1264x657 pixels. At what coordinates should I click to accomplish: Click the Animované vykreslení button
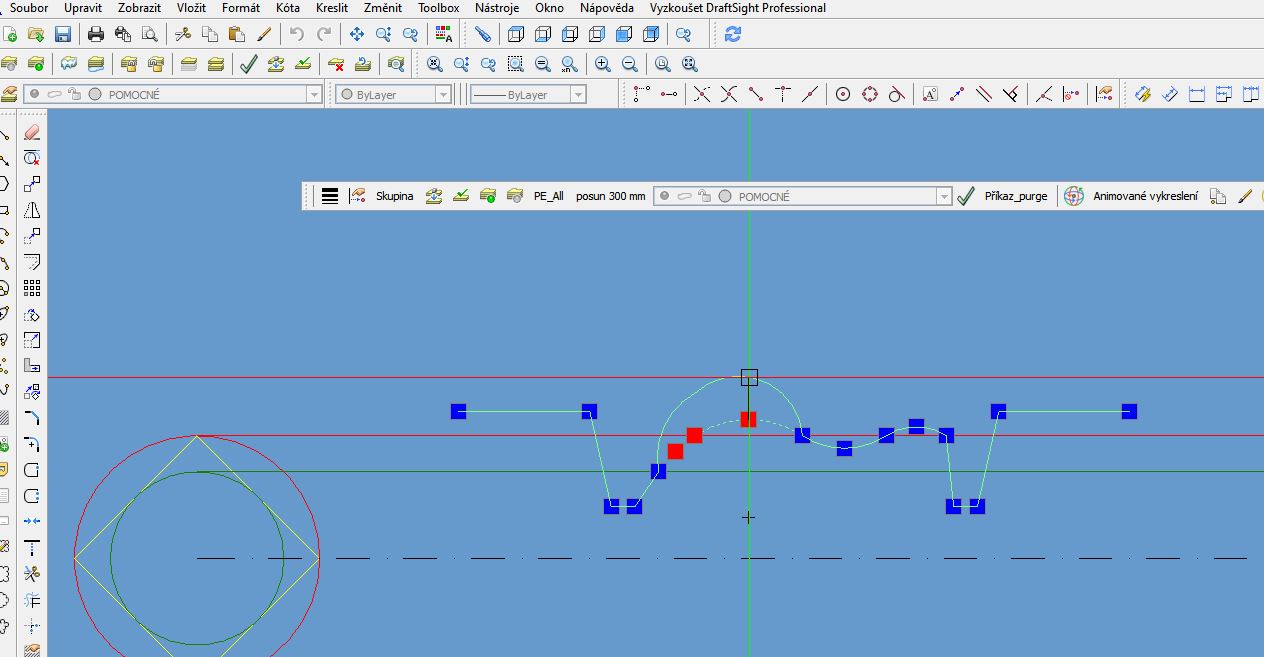[x=1144, y=197]
